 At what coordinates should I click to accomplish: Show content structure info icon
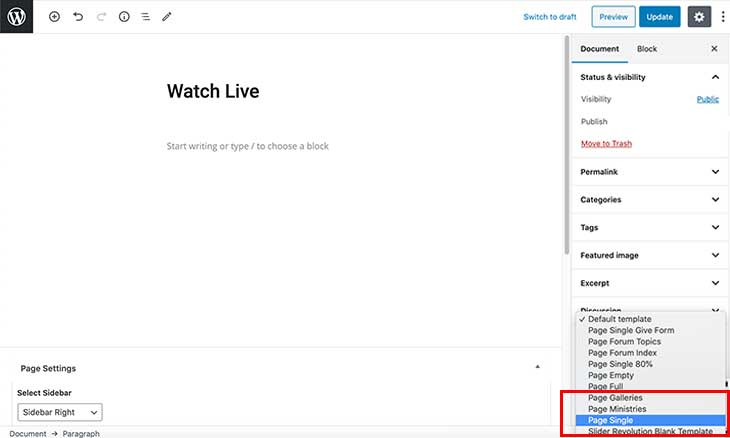pyautogui.click(x=124, y=17)
